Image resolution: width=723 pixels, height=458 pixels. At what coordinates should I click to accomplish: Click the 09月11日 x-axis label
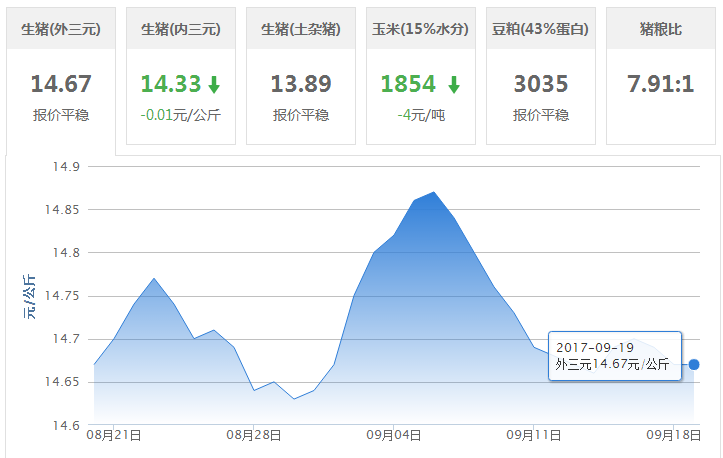tap(534, 436)
